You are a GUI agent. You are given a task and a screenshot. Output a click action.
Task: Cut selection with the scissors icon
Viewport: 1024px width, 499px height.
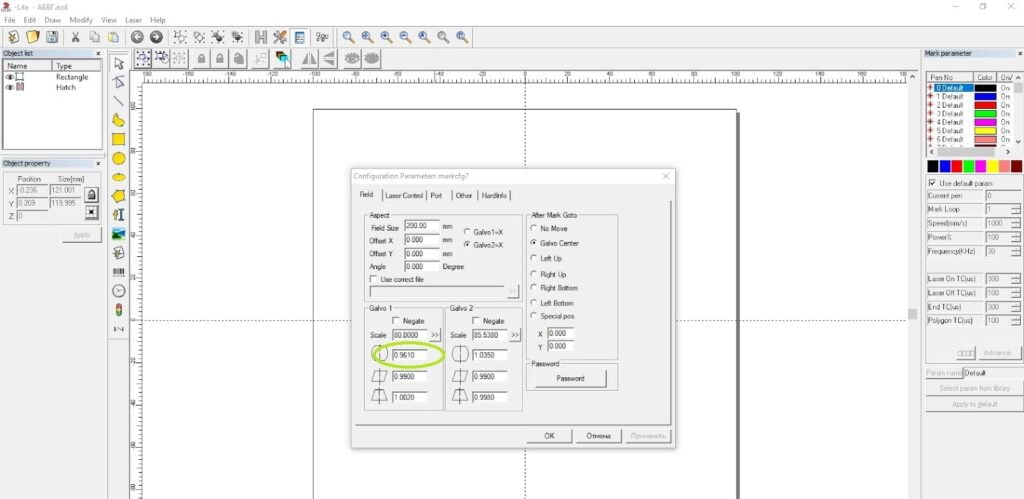pyautogui.click(x=76, y=37)
